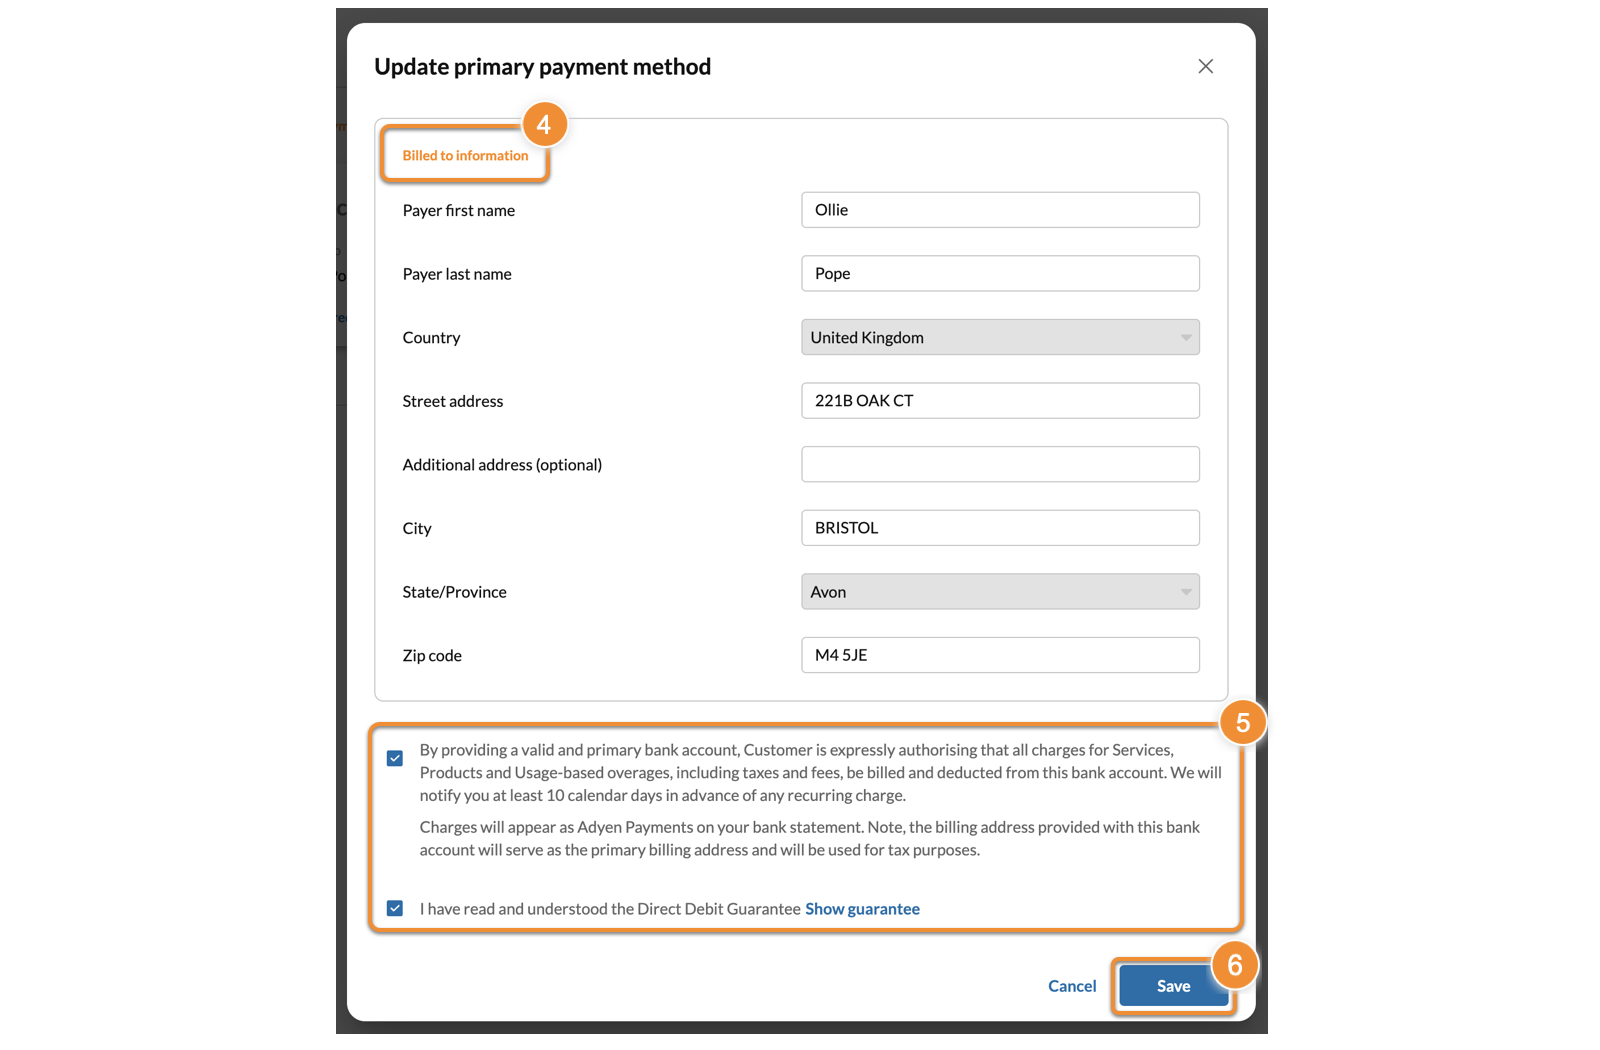Click the orange step 4 badge
Screen dimensions: 1600x1050
[544, 125]
